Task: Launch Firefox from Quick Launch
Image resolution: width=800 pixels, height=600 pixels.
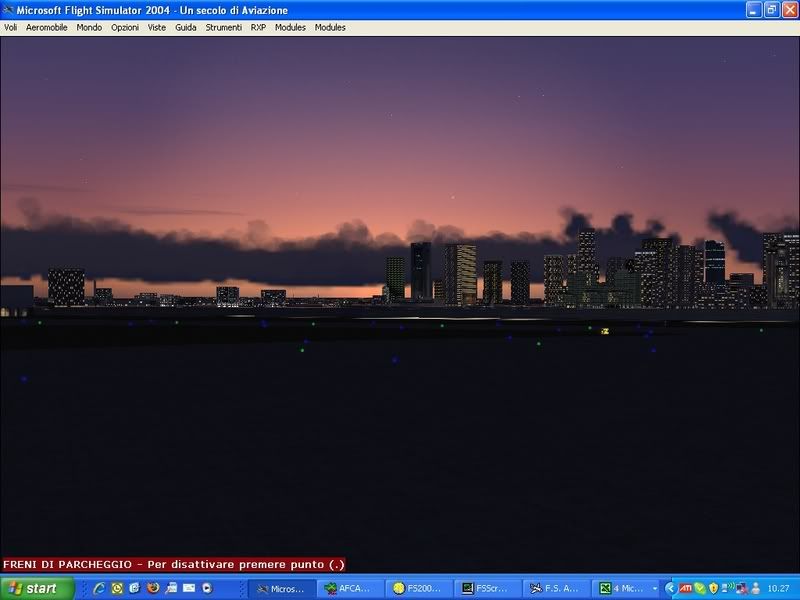Action: [153, 588]
